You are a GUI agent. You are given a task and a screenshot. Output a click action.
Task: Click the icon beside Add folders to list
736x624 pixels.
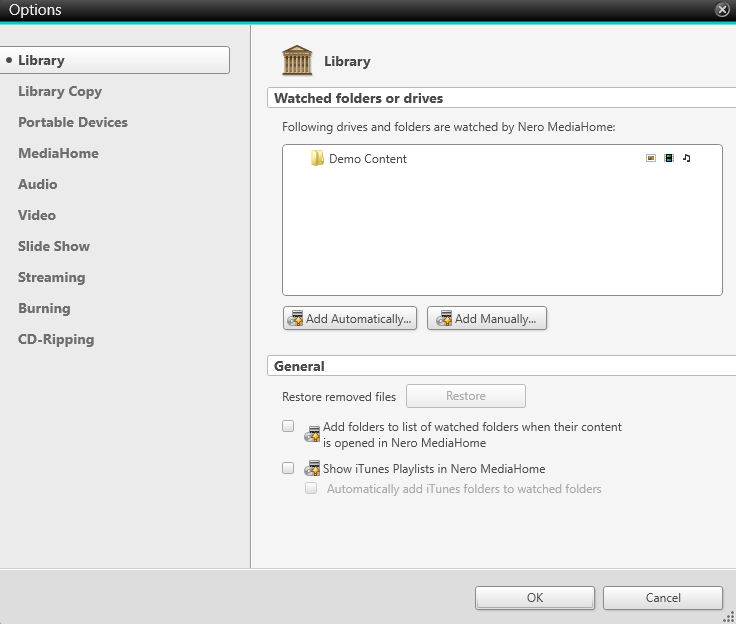coord(312,434)
